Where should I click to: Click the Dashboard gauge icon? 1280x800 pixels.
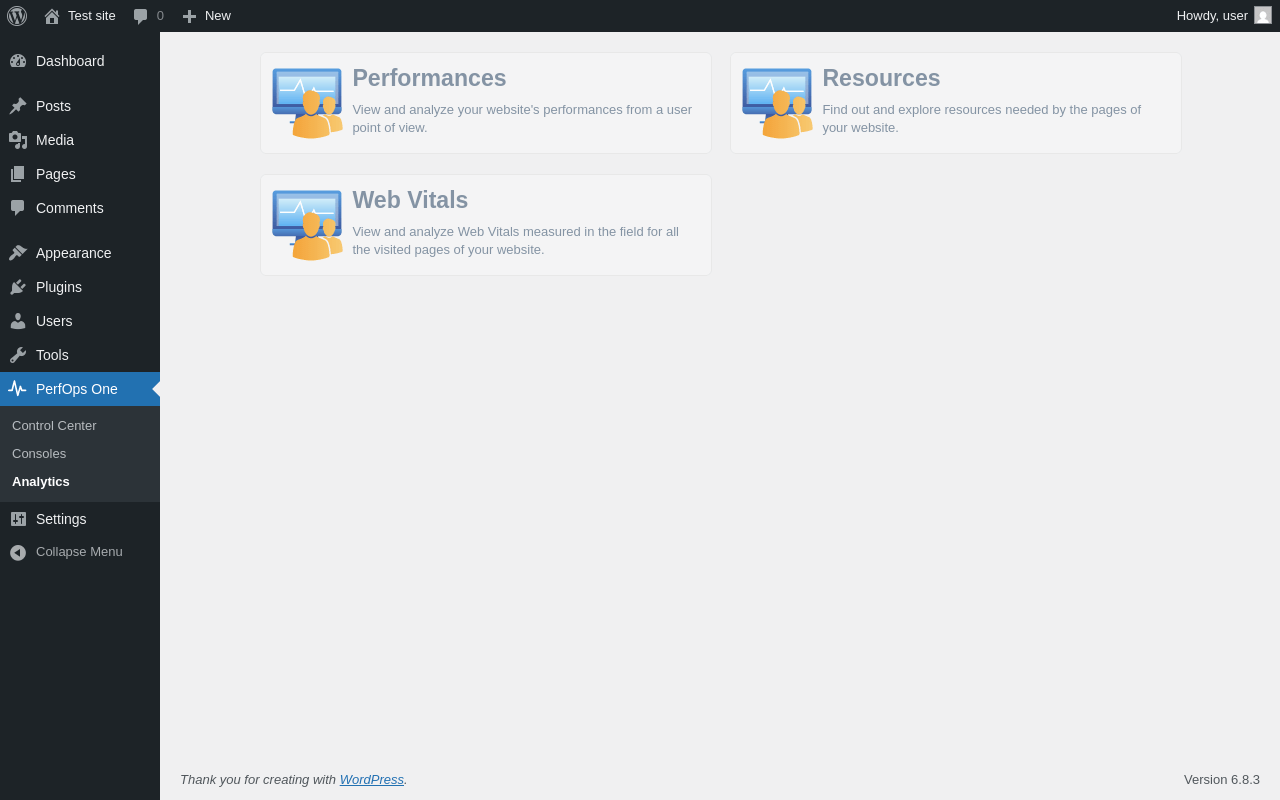(18, 61)
